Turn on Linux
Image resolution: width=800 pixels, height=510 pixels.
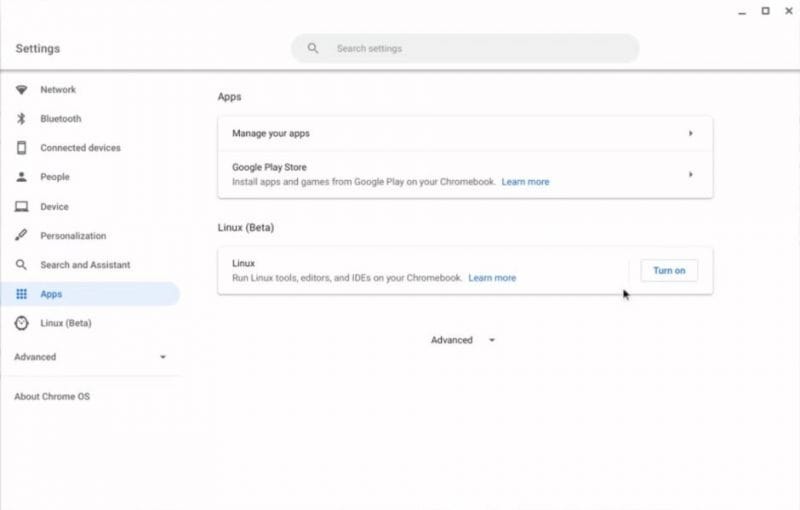coord(669,271)
